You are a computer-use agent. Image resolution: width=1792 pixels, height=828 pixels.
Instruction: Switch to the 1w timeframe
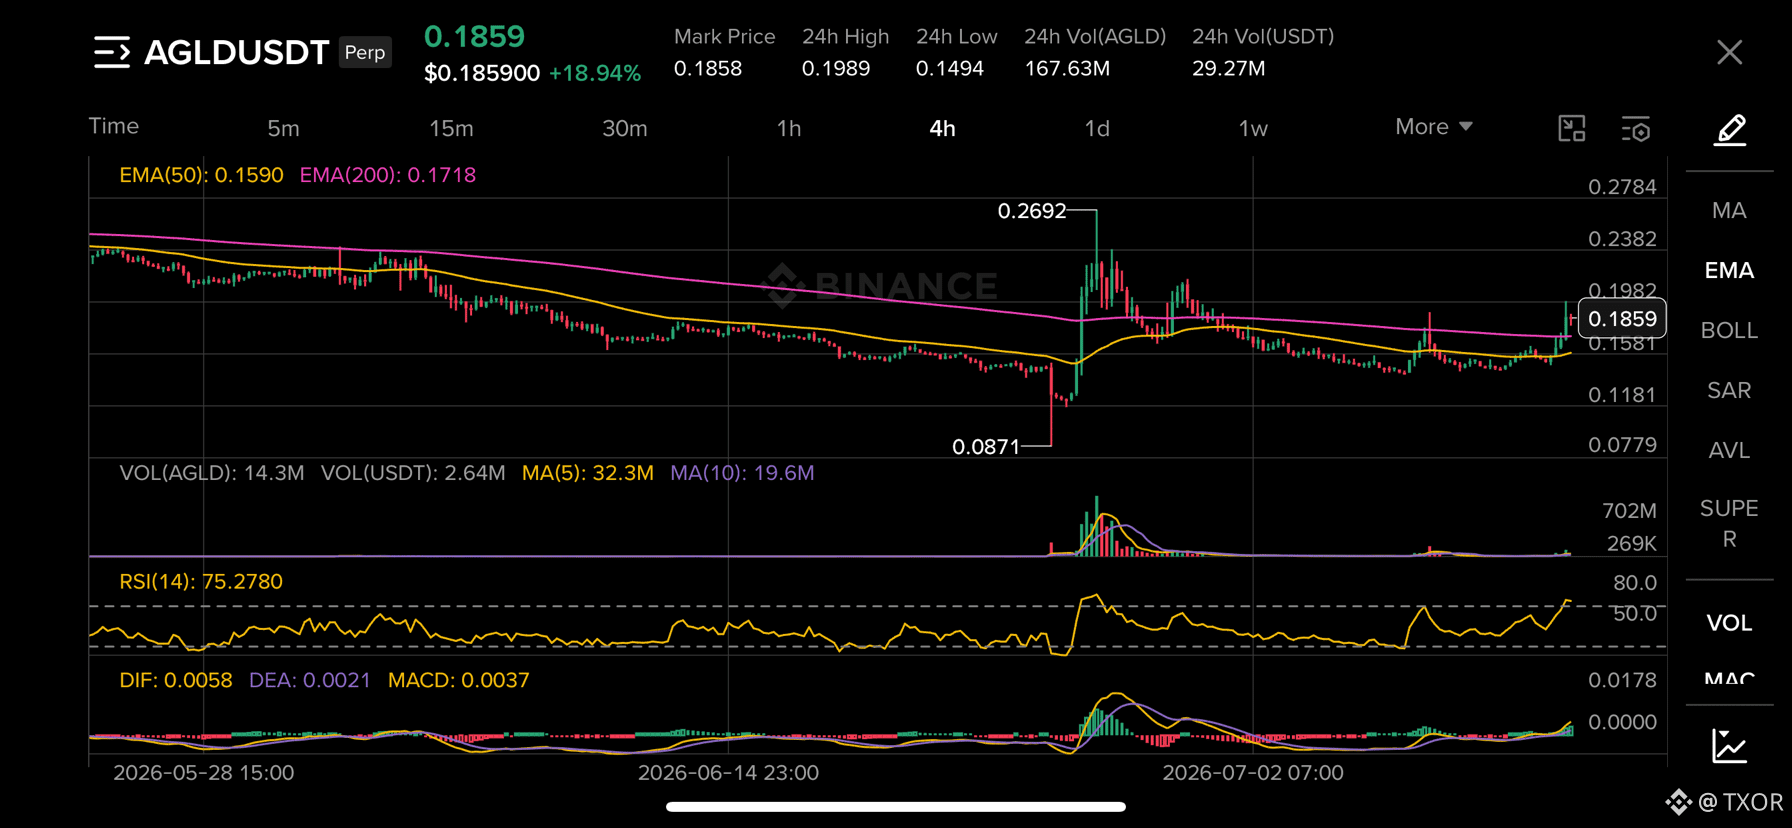point(1253,128)
